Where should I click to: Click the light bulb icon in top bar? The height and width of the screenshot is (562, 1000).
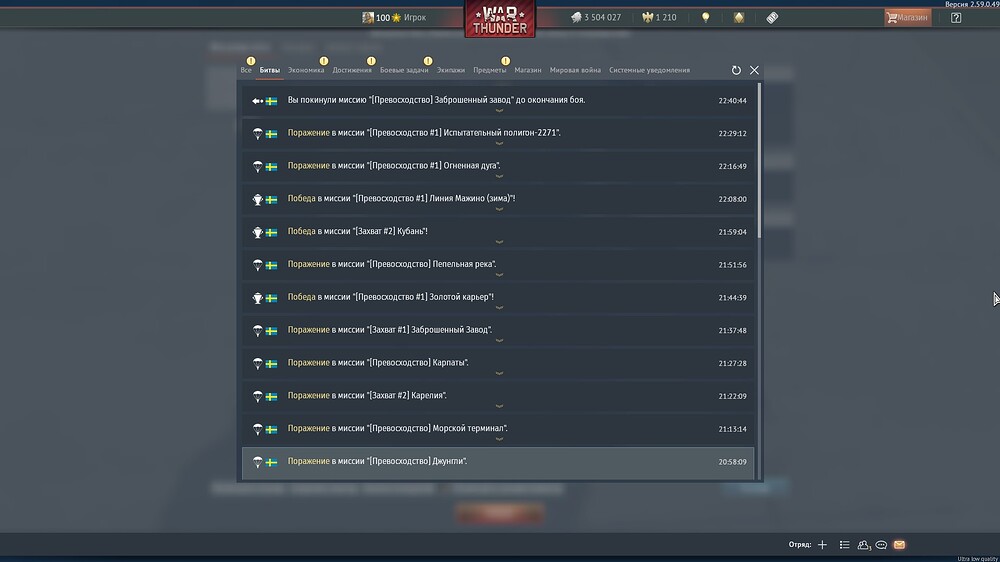(705, 17)
